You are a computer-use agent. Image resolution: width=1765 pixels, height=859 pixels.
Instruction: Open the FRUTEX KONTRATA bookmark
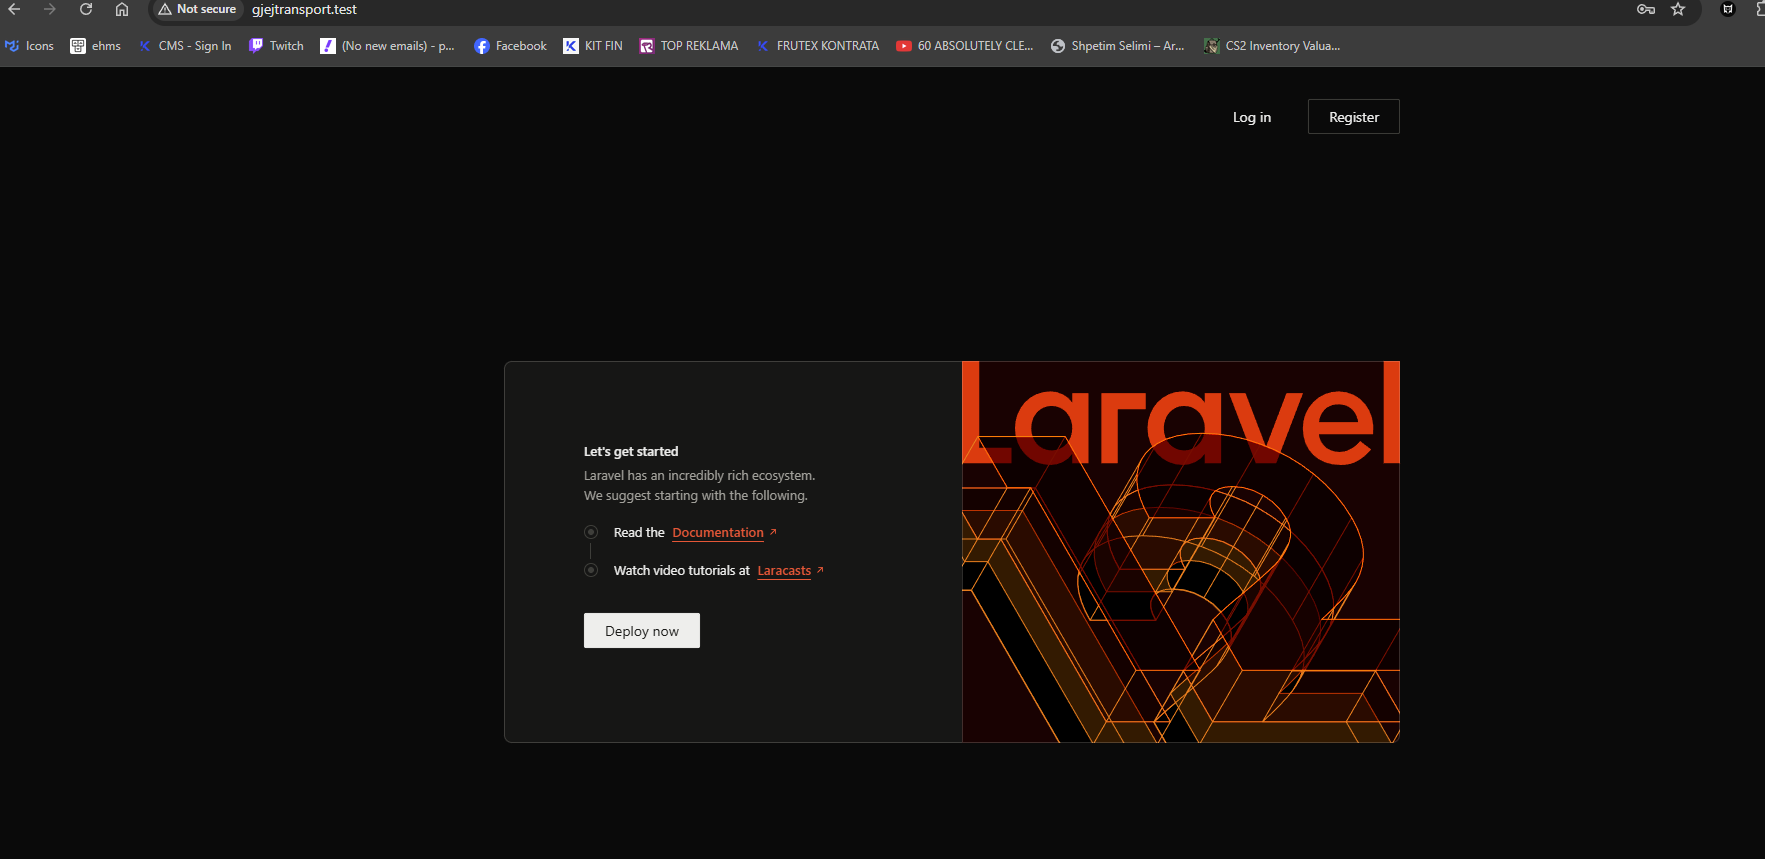(x=817, y=46)
